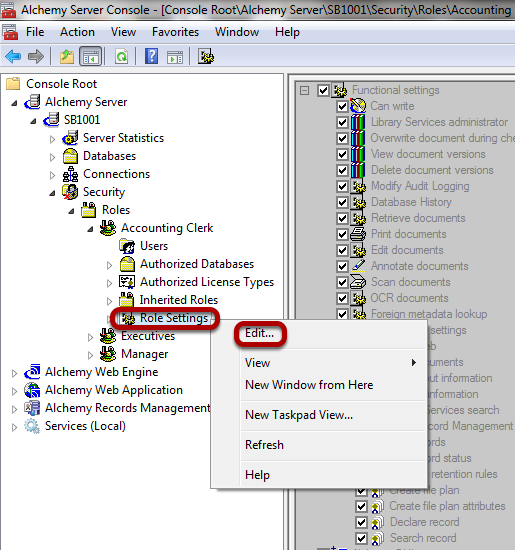Screen dimensions: 515x550
Task: Choose Edit... in the context menu
Action: 260,333
